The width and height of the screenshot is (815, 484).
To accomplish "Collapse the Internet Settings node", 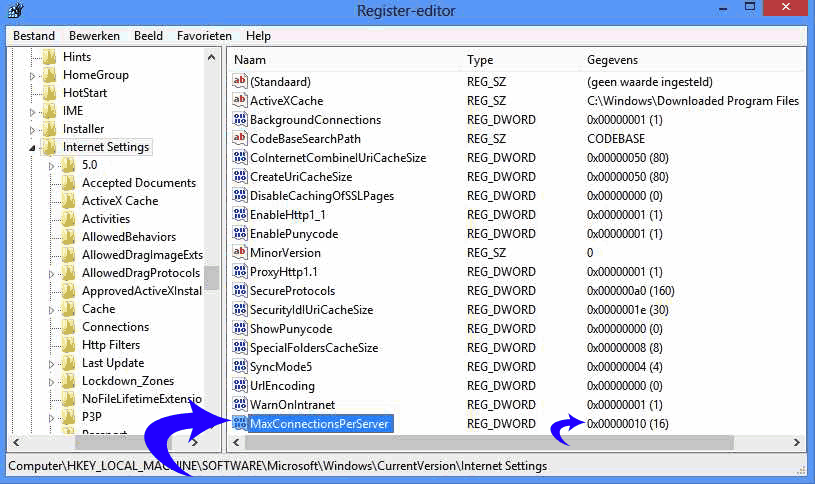I will click(32, 148).
